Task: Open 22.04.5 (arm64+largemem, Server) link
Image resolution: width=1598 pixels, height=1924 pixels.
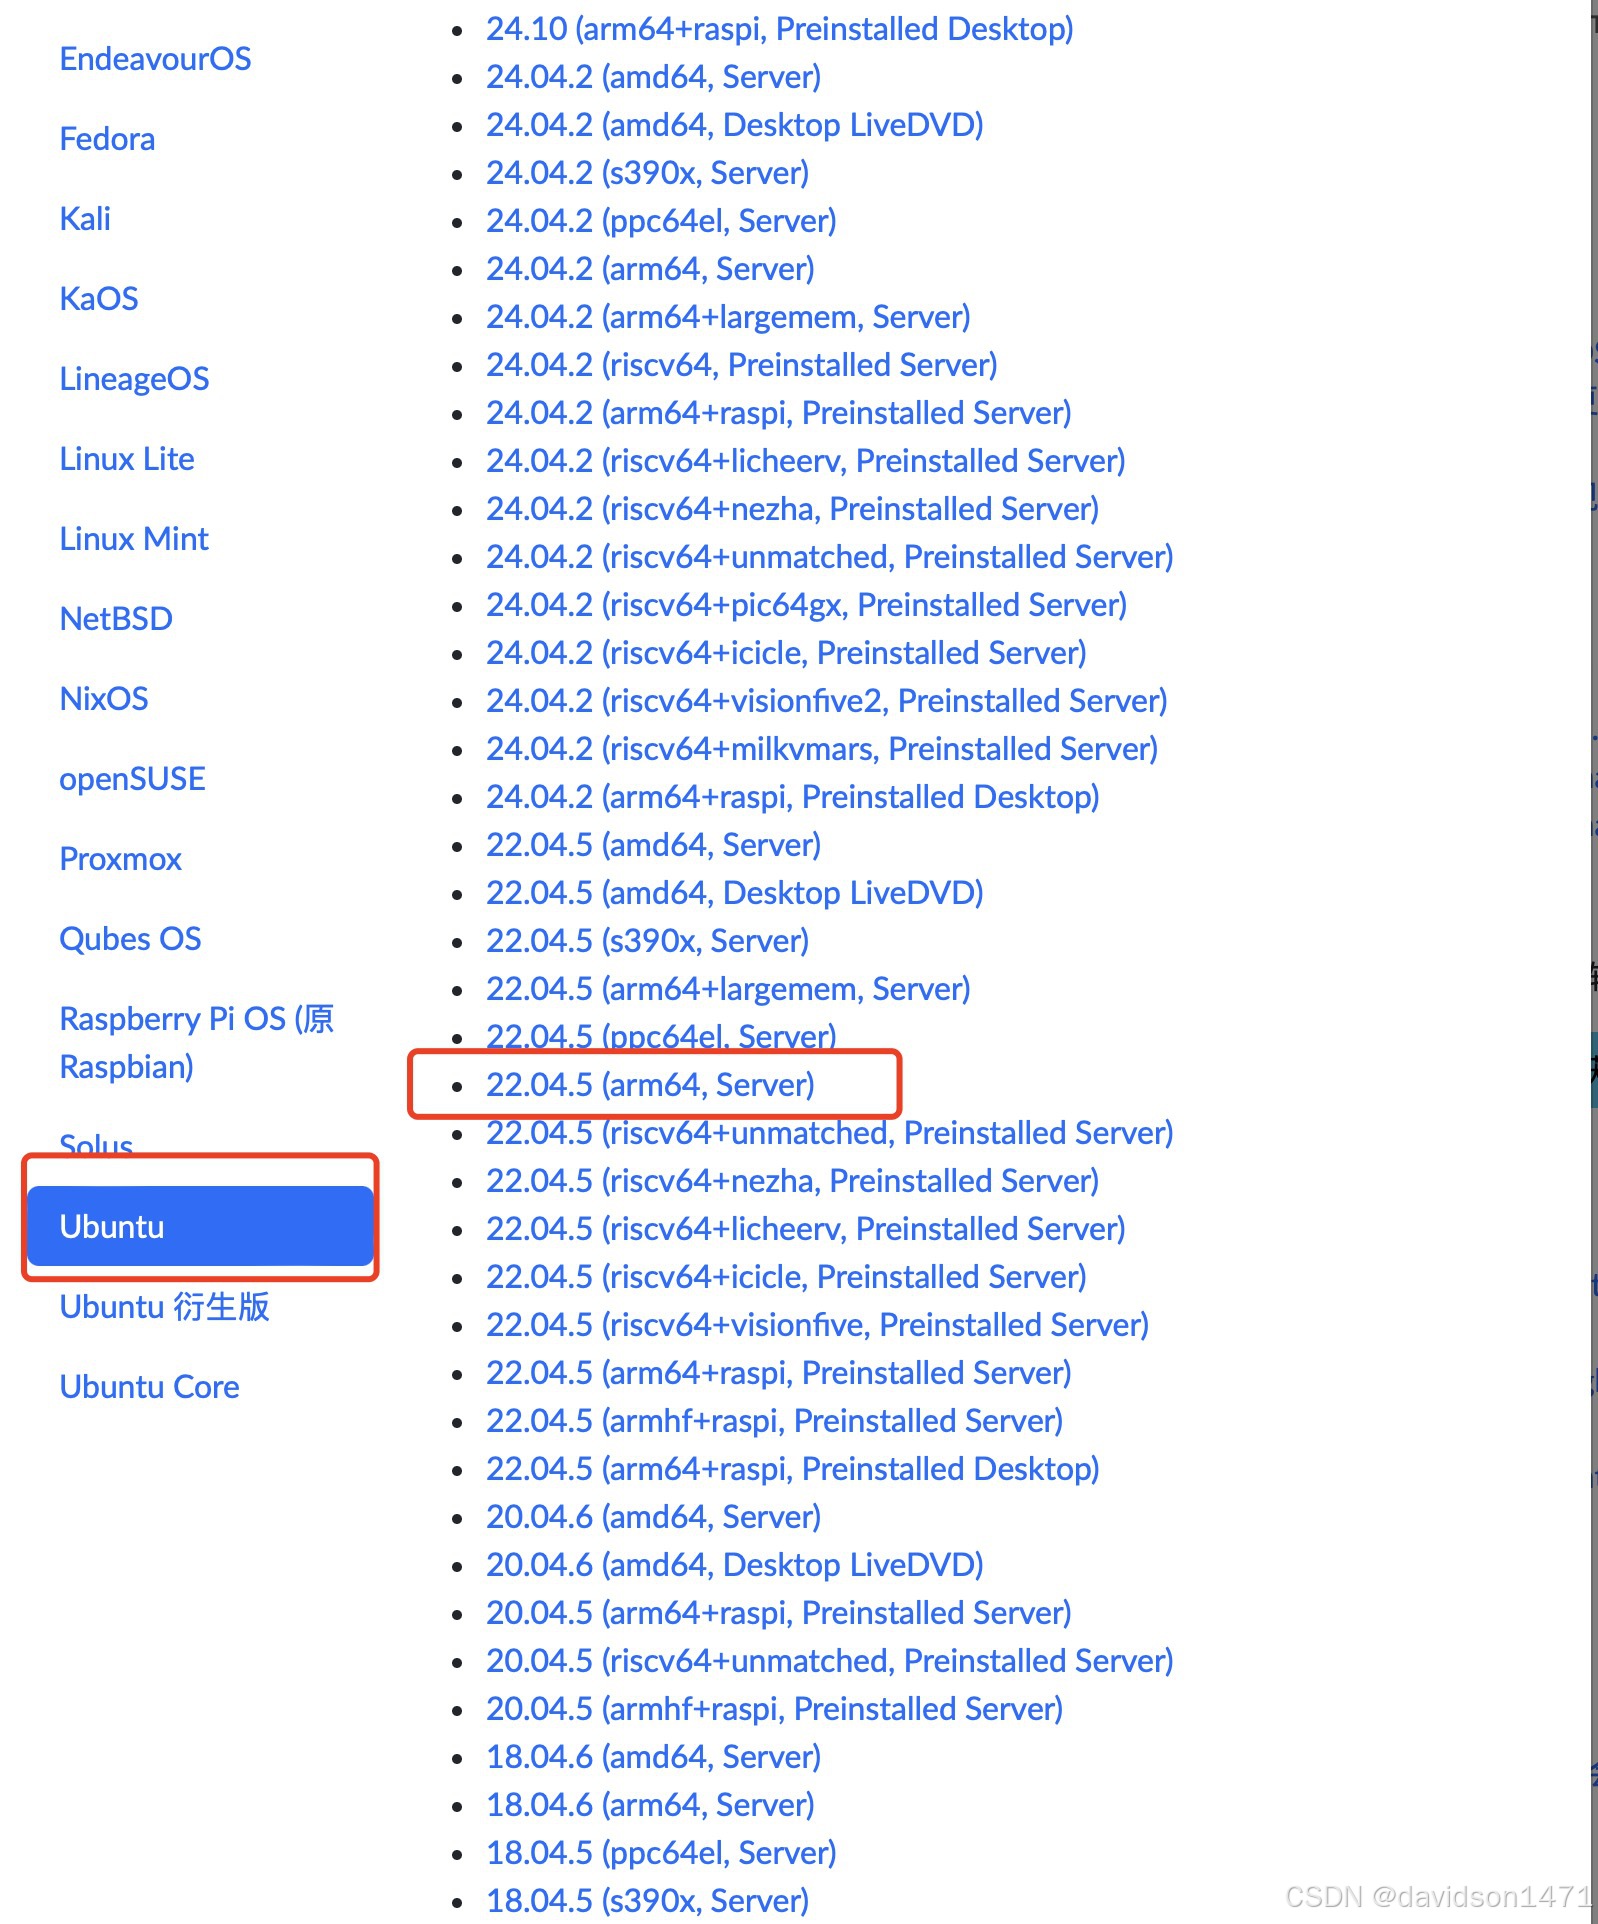Action: 728,989
